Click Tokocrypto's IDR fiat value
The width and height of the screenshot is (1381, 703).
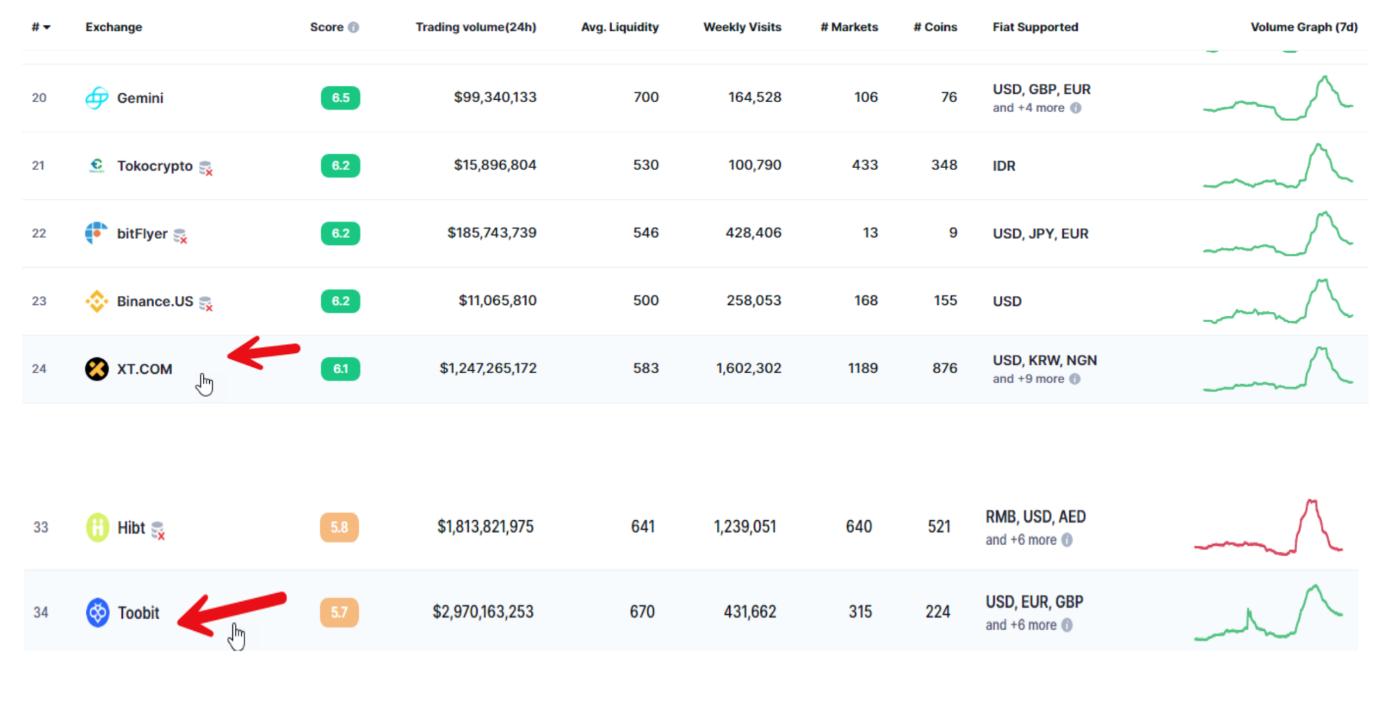1004,166
